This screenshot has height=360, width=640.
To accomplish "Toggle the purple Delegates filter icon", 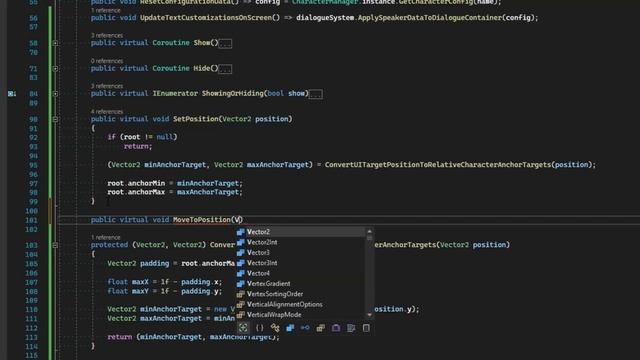I will [336, 328].
